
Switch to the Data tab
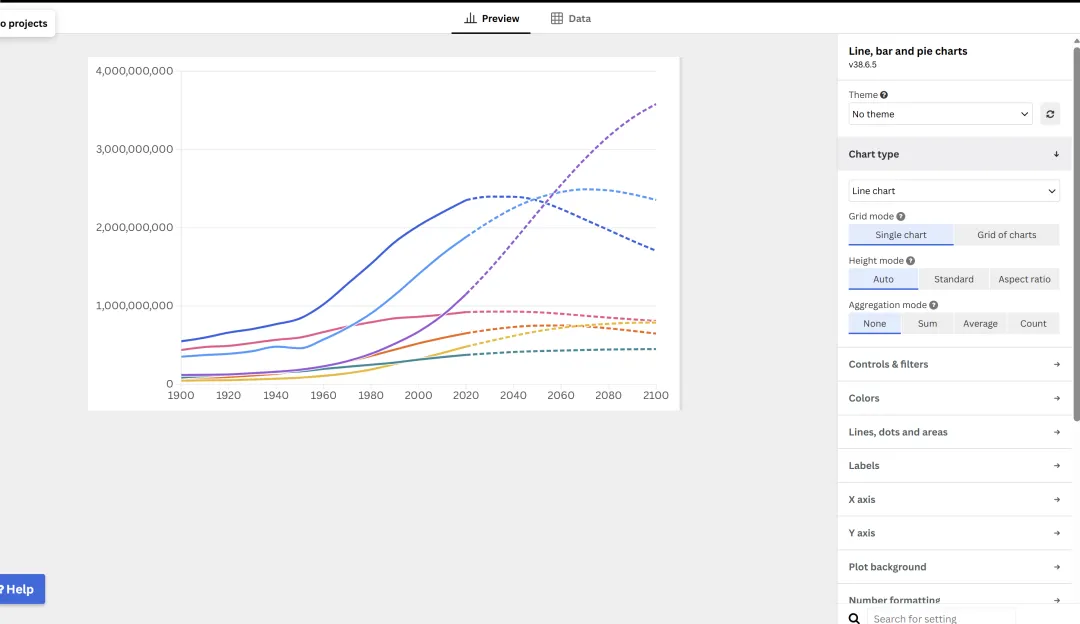571,18
